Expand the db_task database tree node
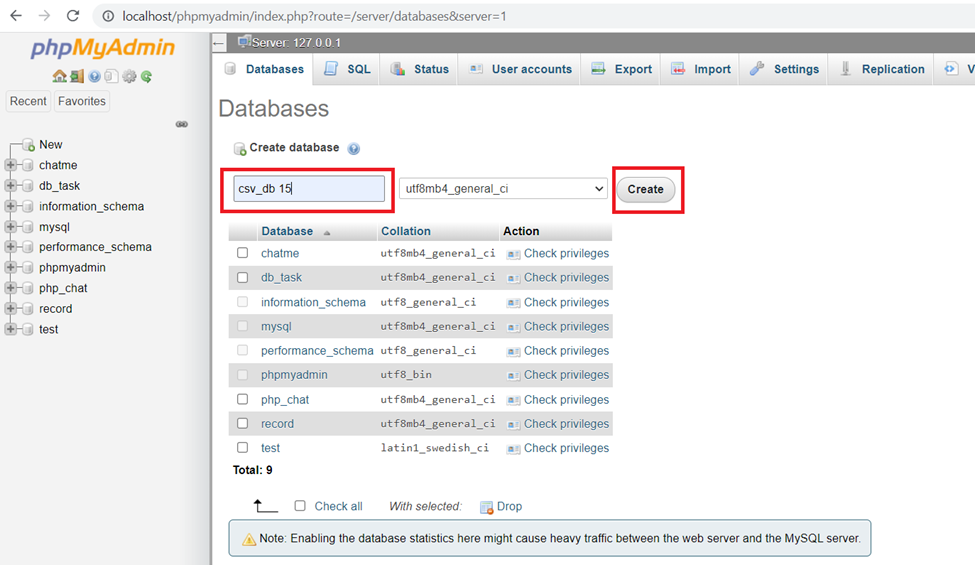The width and height of the screenshot is (975, 565). (x=10, y=185)
